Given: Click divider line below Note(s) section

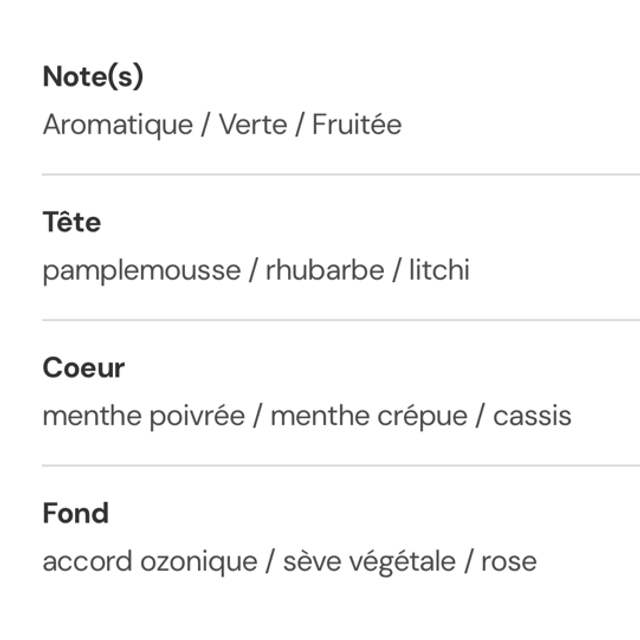Looking at the screenshot, I should [340, 174].
